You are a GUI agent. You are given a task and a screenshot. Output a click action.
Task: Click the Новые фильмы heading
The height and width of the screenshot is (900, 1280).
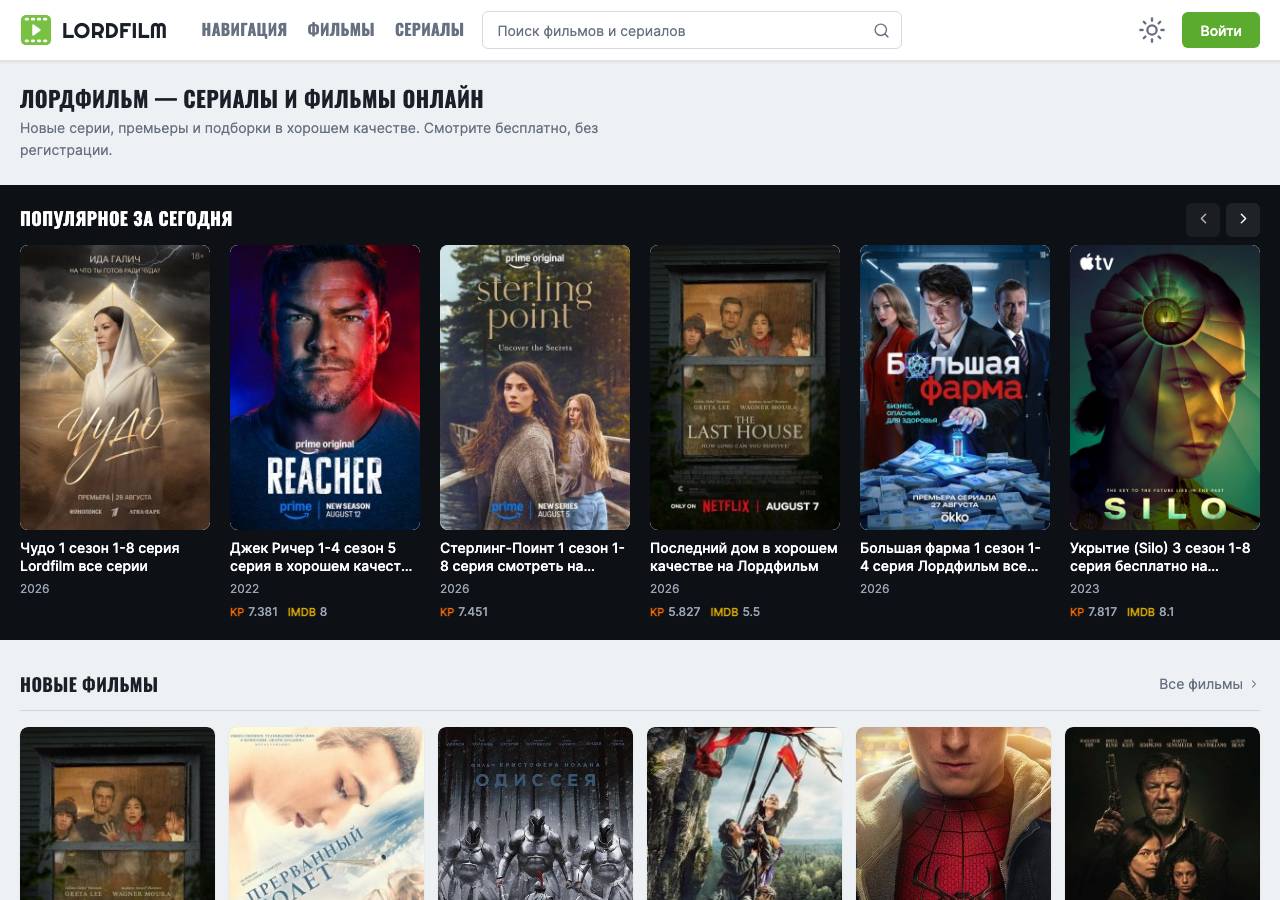(x=89, y=684)
